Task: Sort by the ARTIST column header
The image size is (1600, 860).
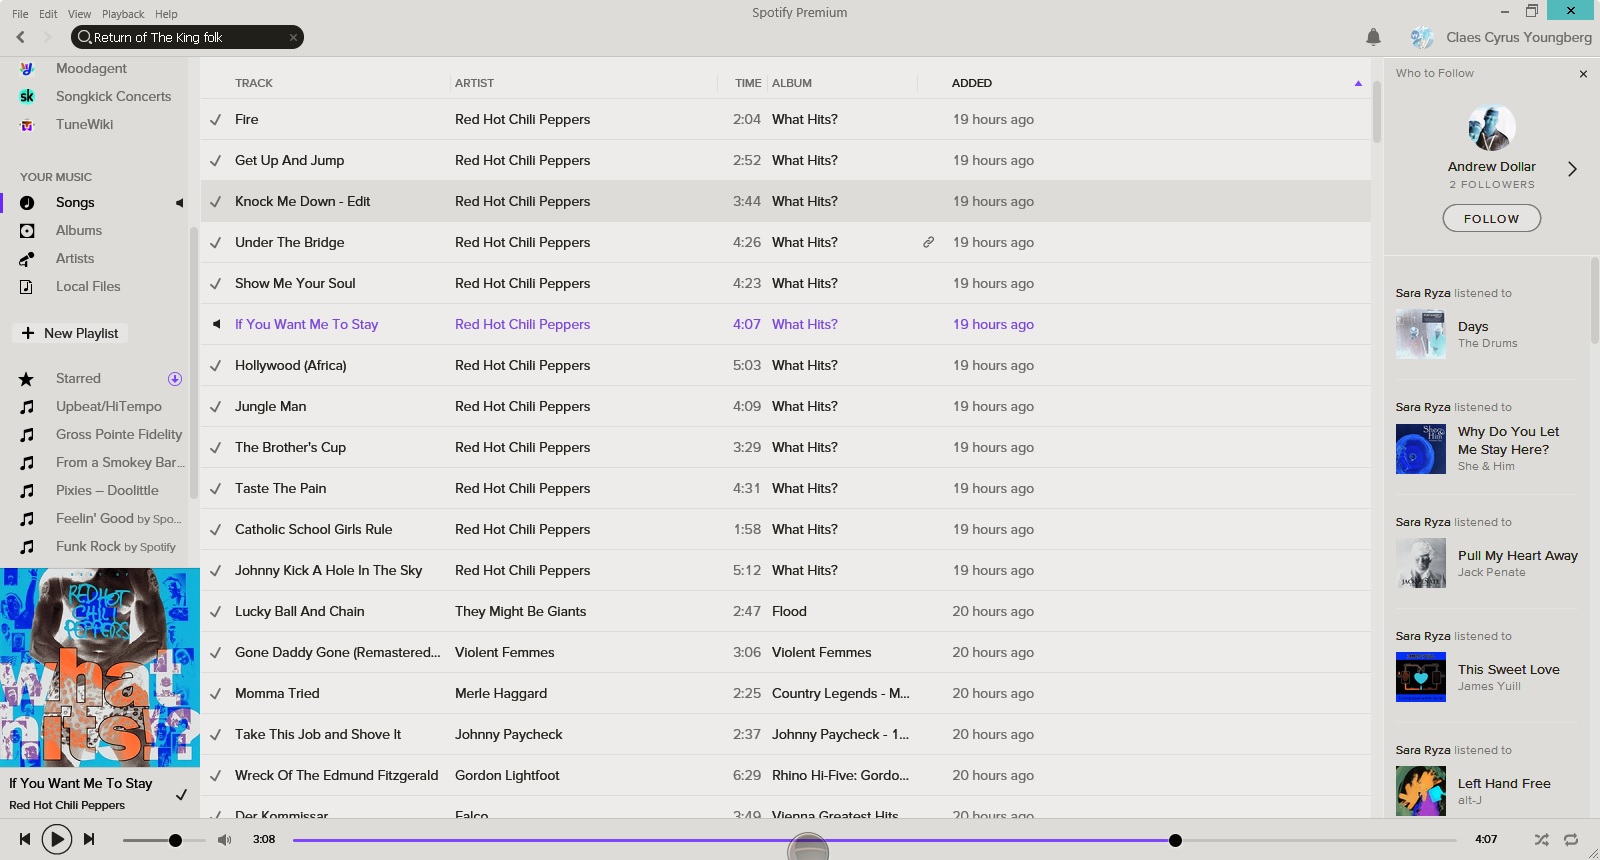Action: pyautogui.click(x=474, y=83)
